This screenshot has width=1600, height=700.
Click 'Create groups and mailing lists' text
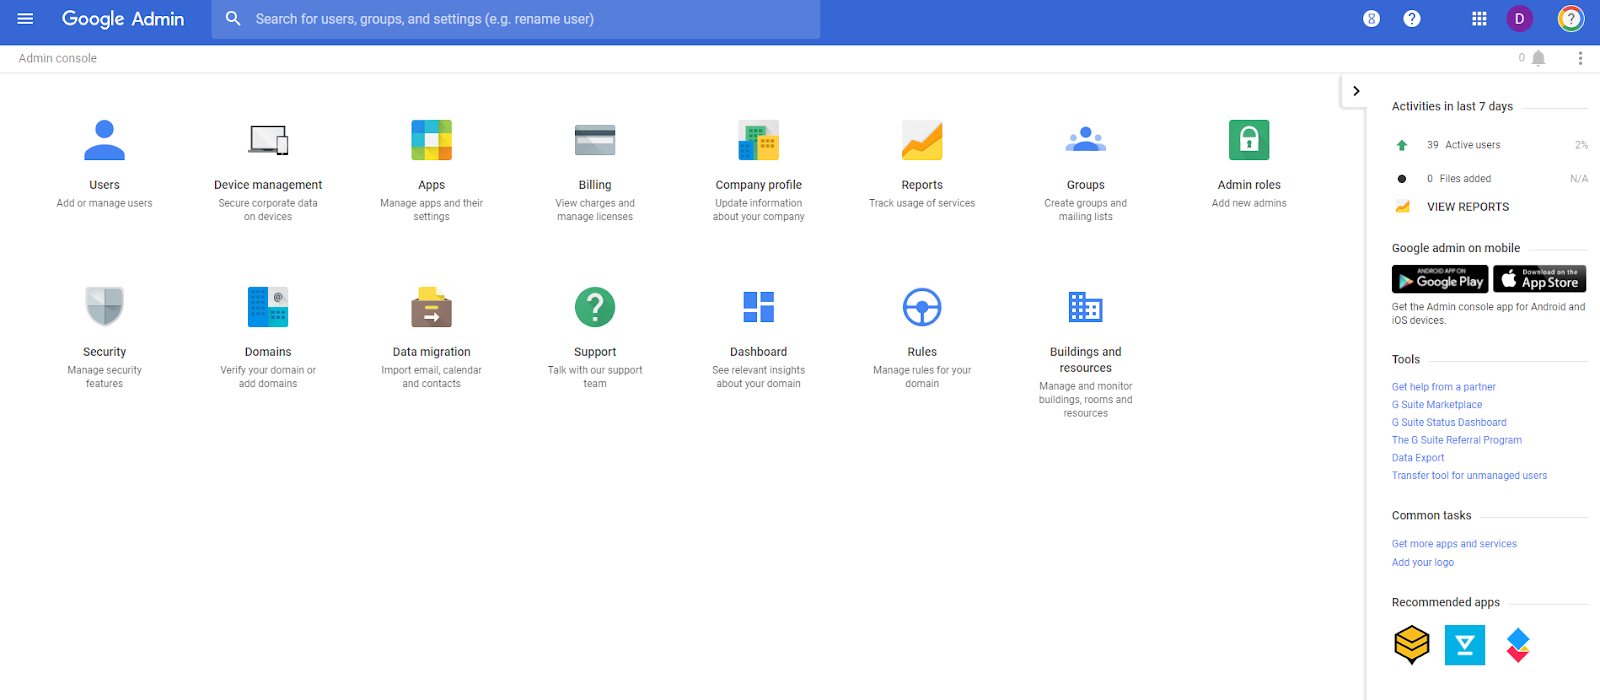point(1086,210)
